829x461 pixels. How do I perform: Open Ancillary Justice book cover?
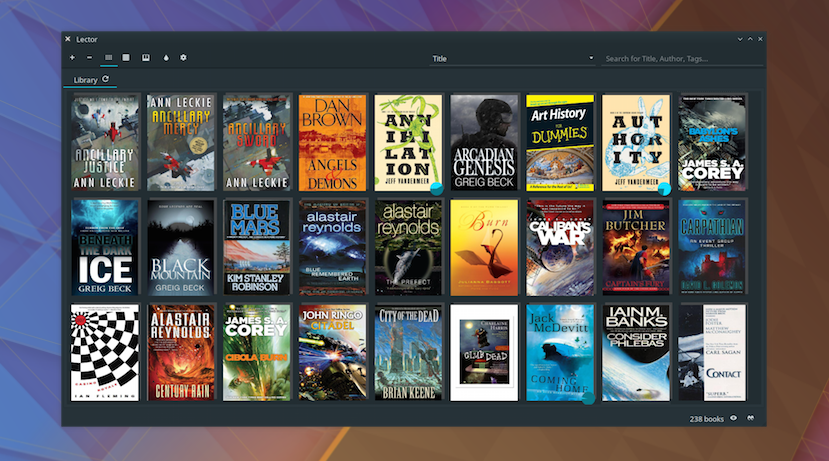pos(105,143)
